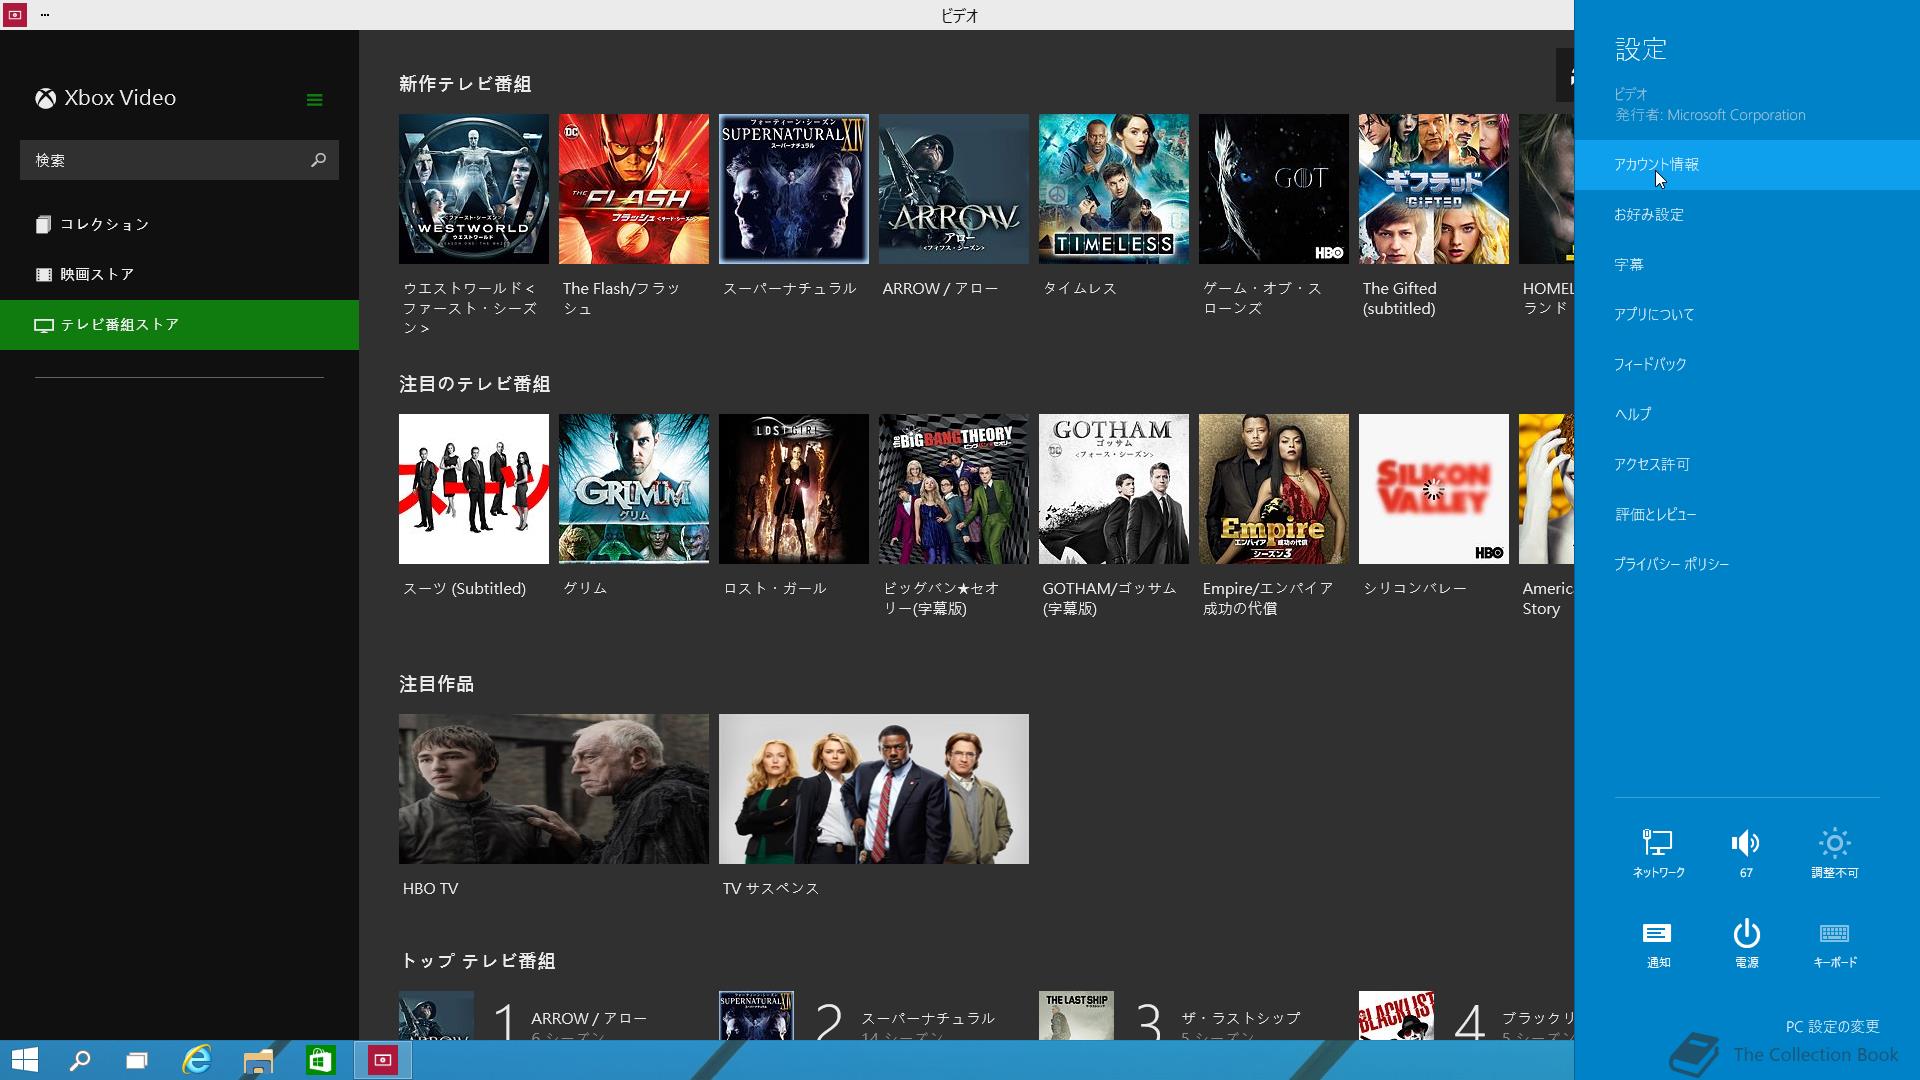Open File Explorer from the taskbar
Image resolution: width=1920 pixels, height=1080 pixels.
(x=258, y=1060)
